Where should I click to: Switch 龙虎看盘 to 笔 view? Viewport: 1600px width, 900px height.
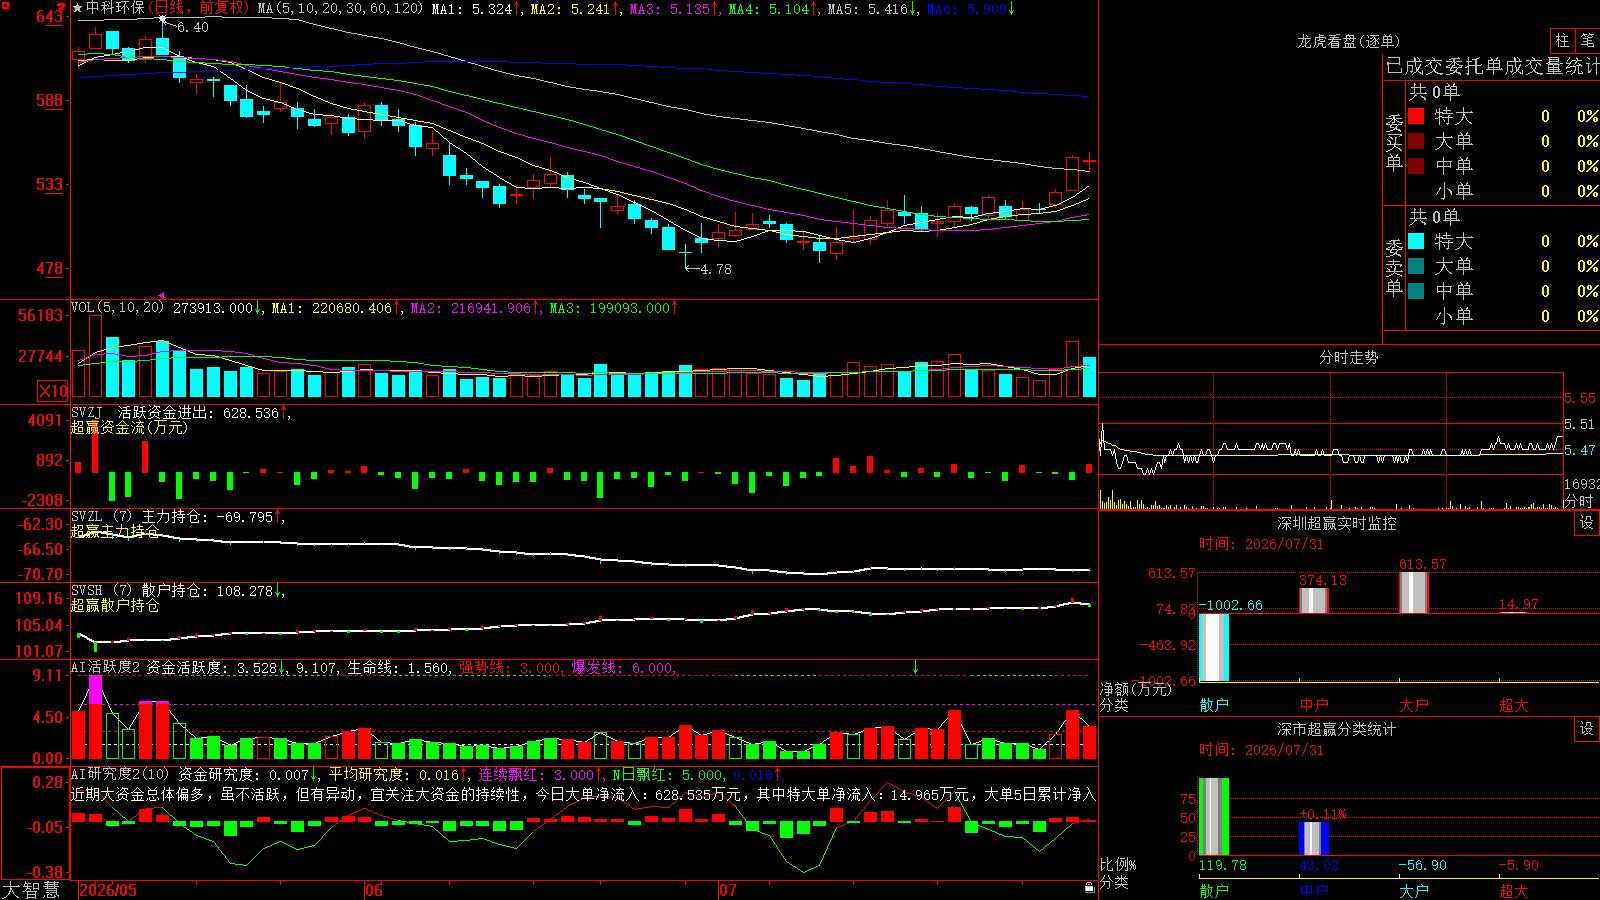(x=1587, y=41)
